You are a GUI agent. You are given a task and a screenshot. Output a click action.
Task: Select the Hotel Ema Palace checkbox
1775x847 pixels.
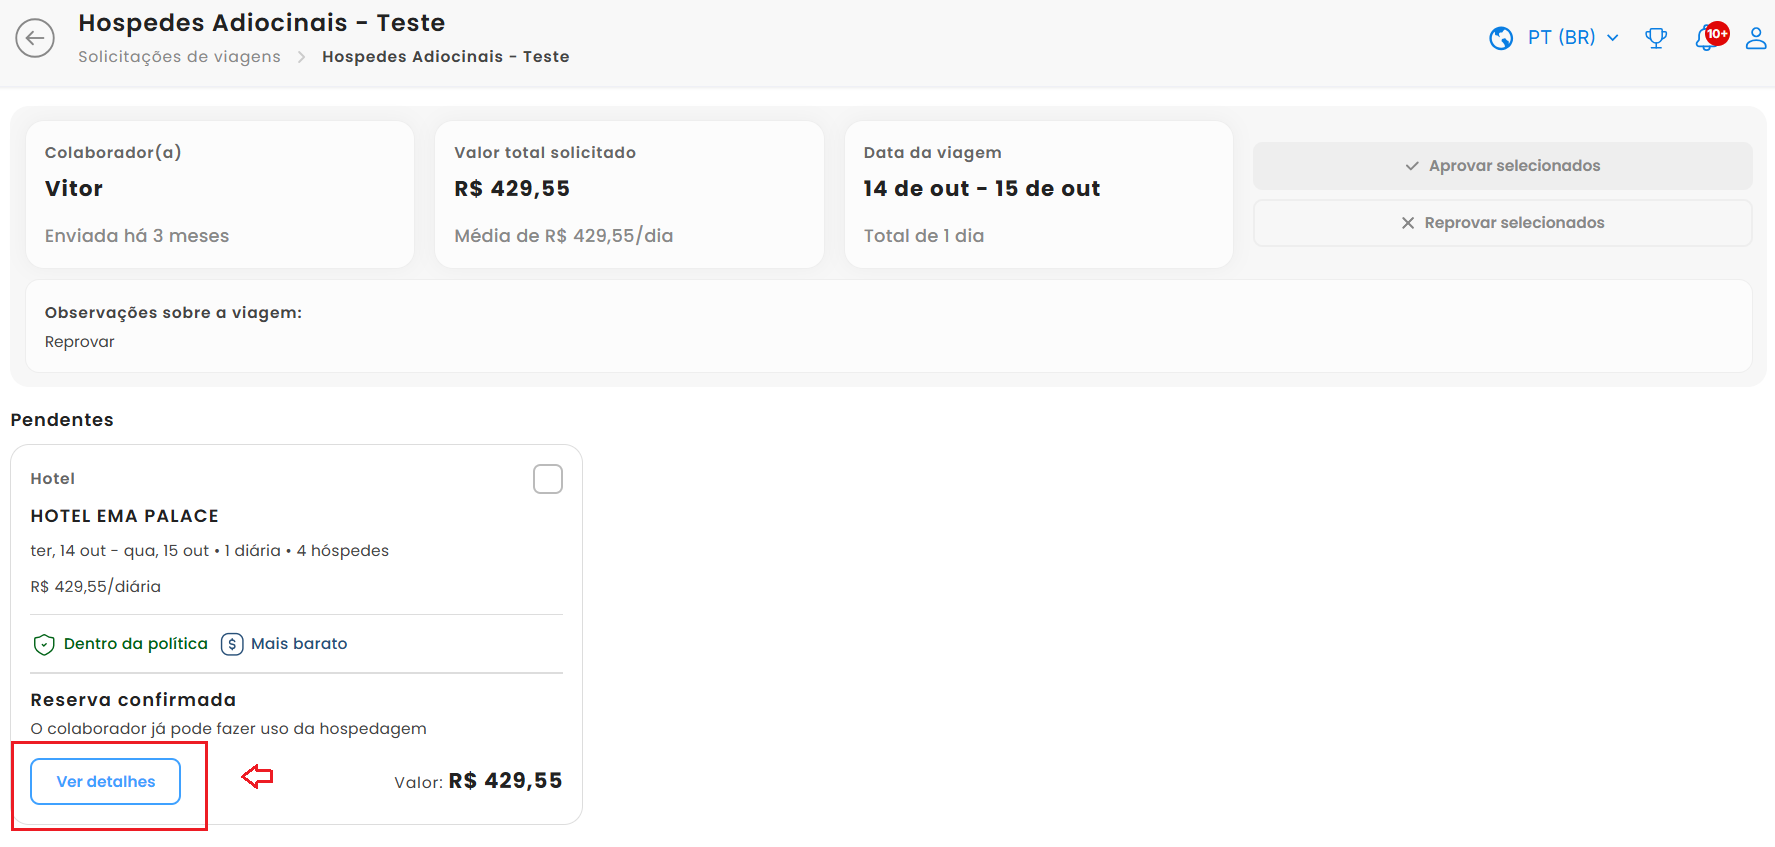(x=548, y=479)
